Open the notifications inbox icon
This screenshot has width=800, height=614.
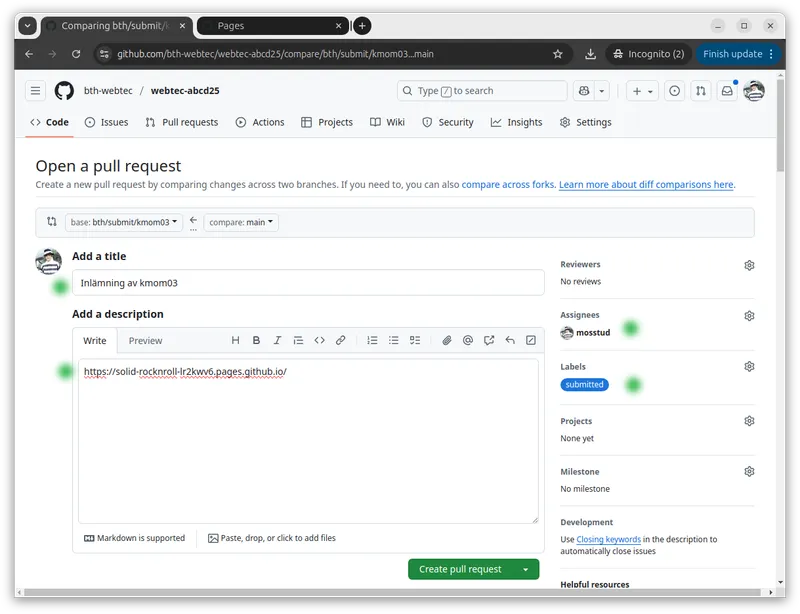pos(727,91)
